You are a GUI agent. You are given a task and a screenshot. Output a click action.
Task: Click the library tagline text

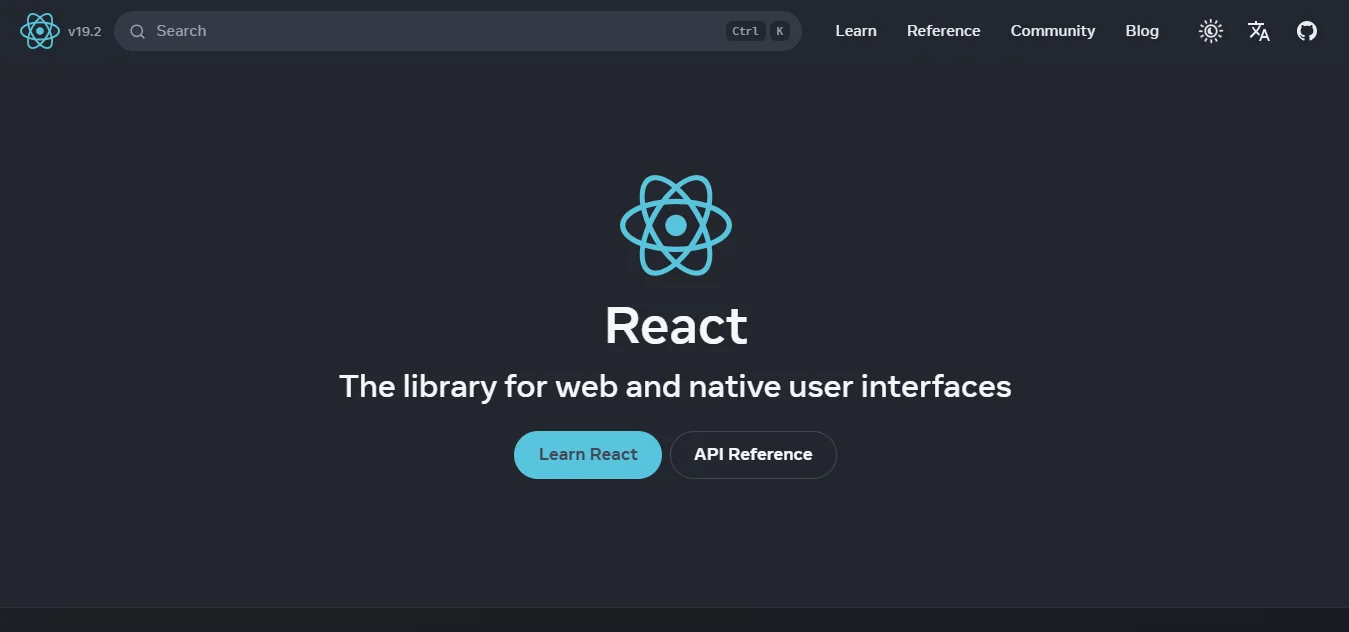[x=675, y=386]
